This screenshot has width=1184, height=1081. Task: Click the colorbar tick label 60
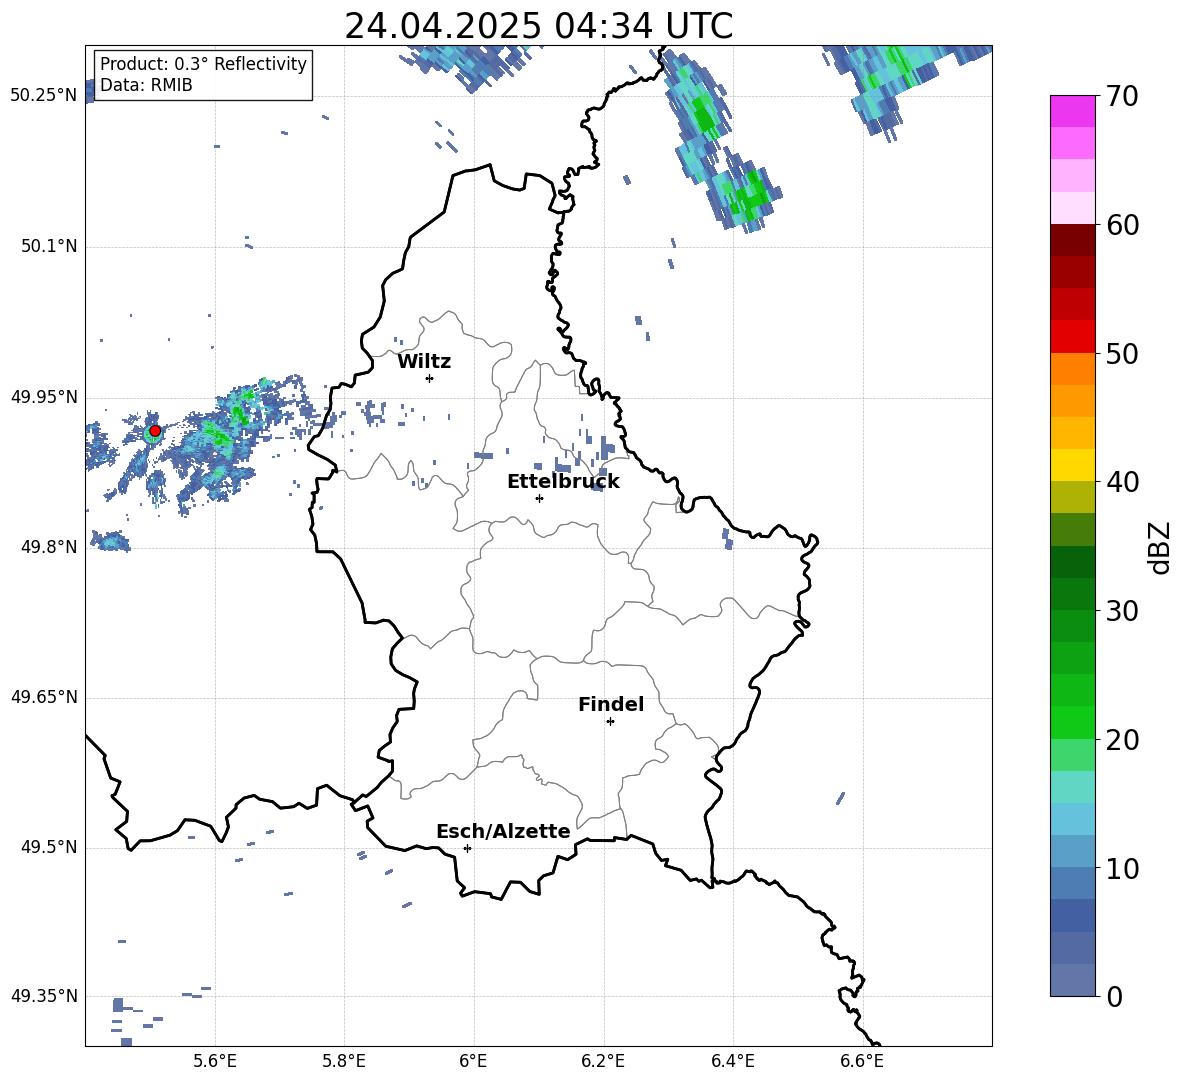pos(1122,225)
